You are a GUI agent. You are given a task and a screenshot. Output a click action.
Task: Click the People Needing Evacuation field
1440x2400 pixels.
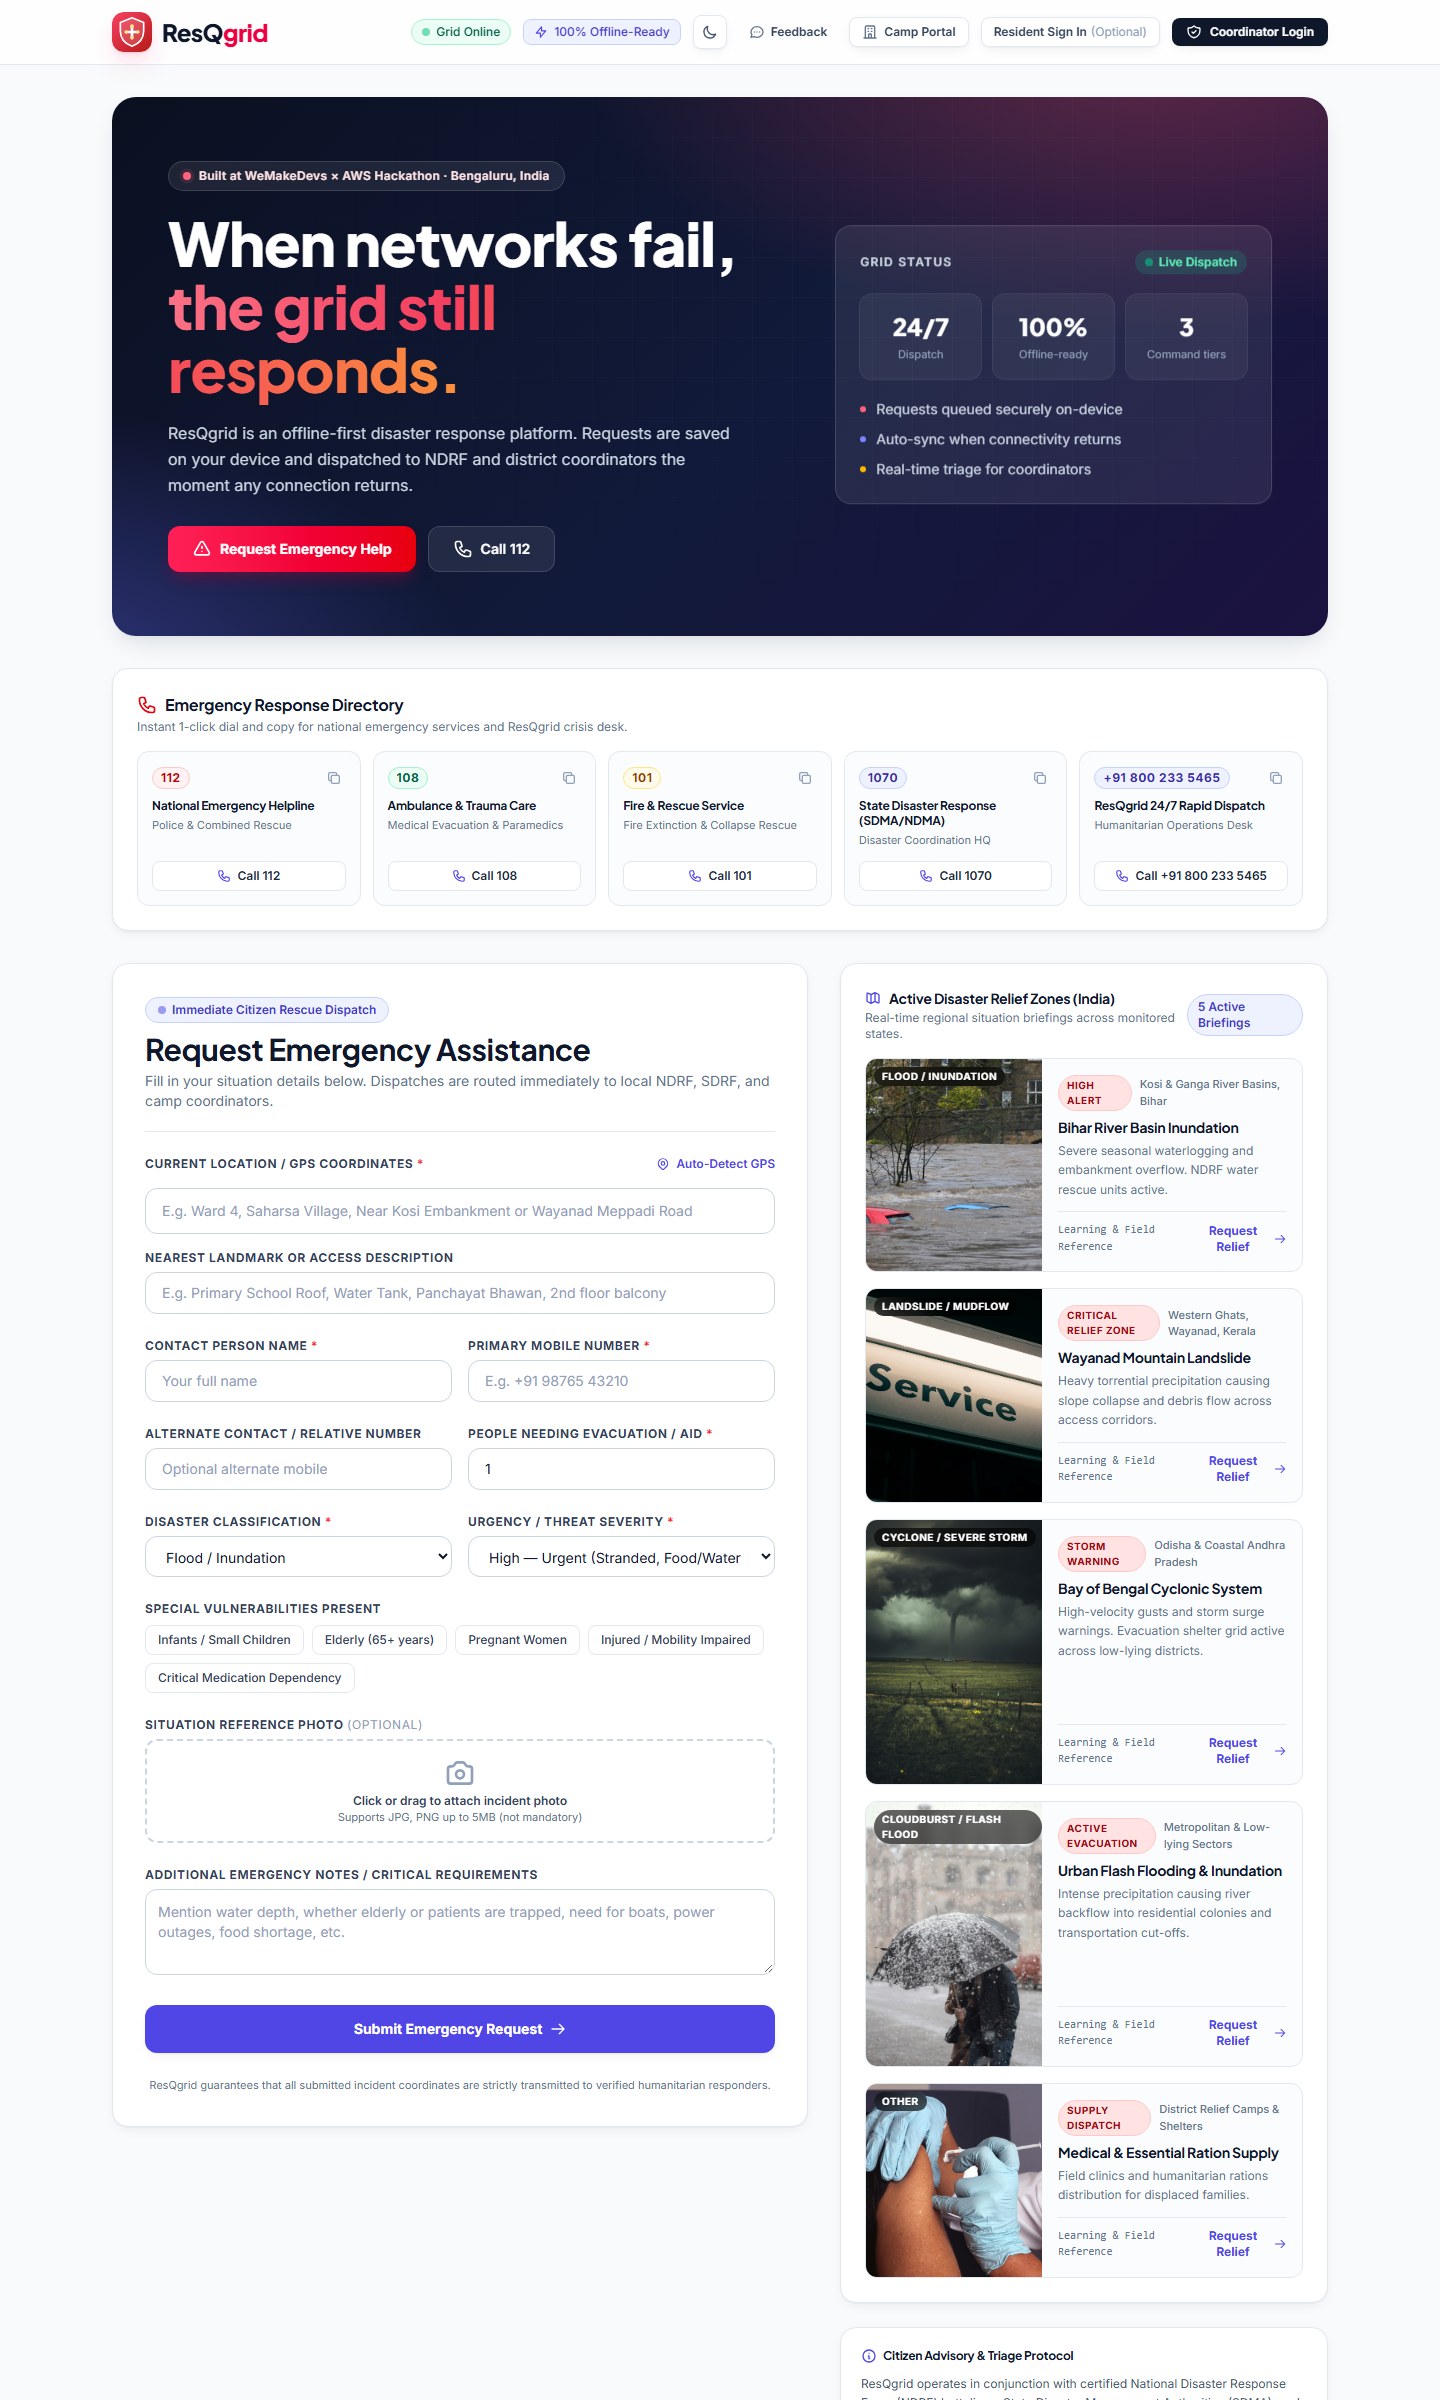click(x=621, y=1469)
